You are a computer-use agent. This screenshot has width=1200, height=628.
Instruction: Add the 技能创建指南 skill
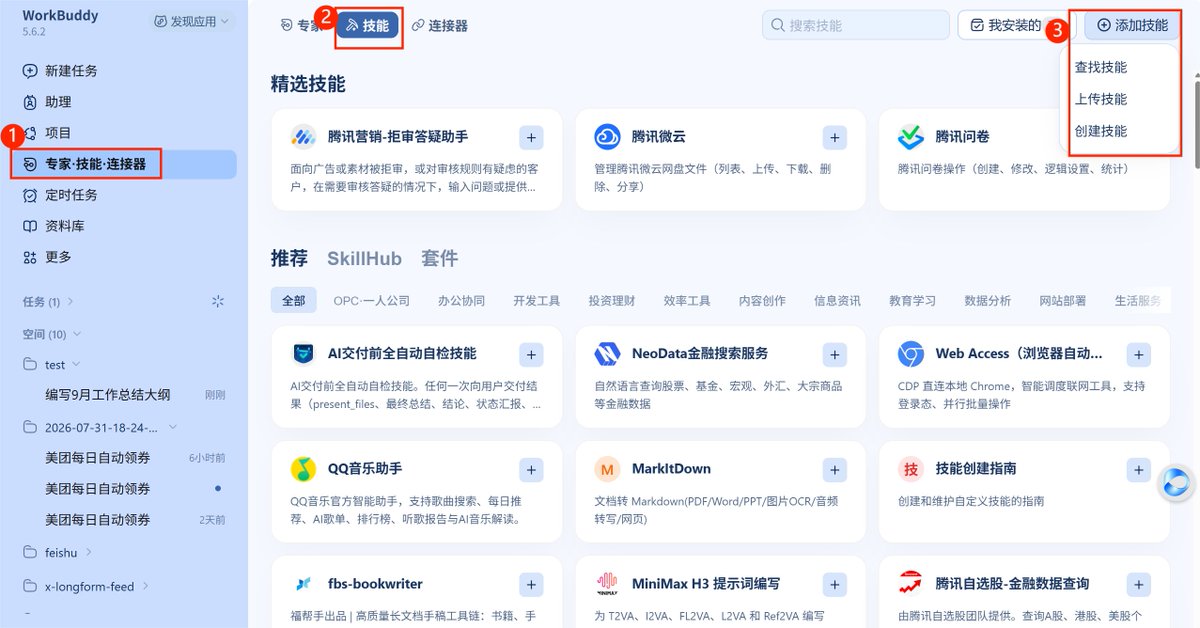[x=1138, y=470]
